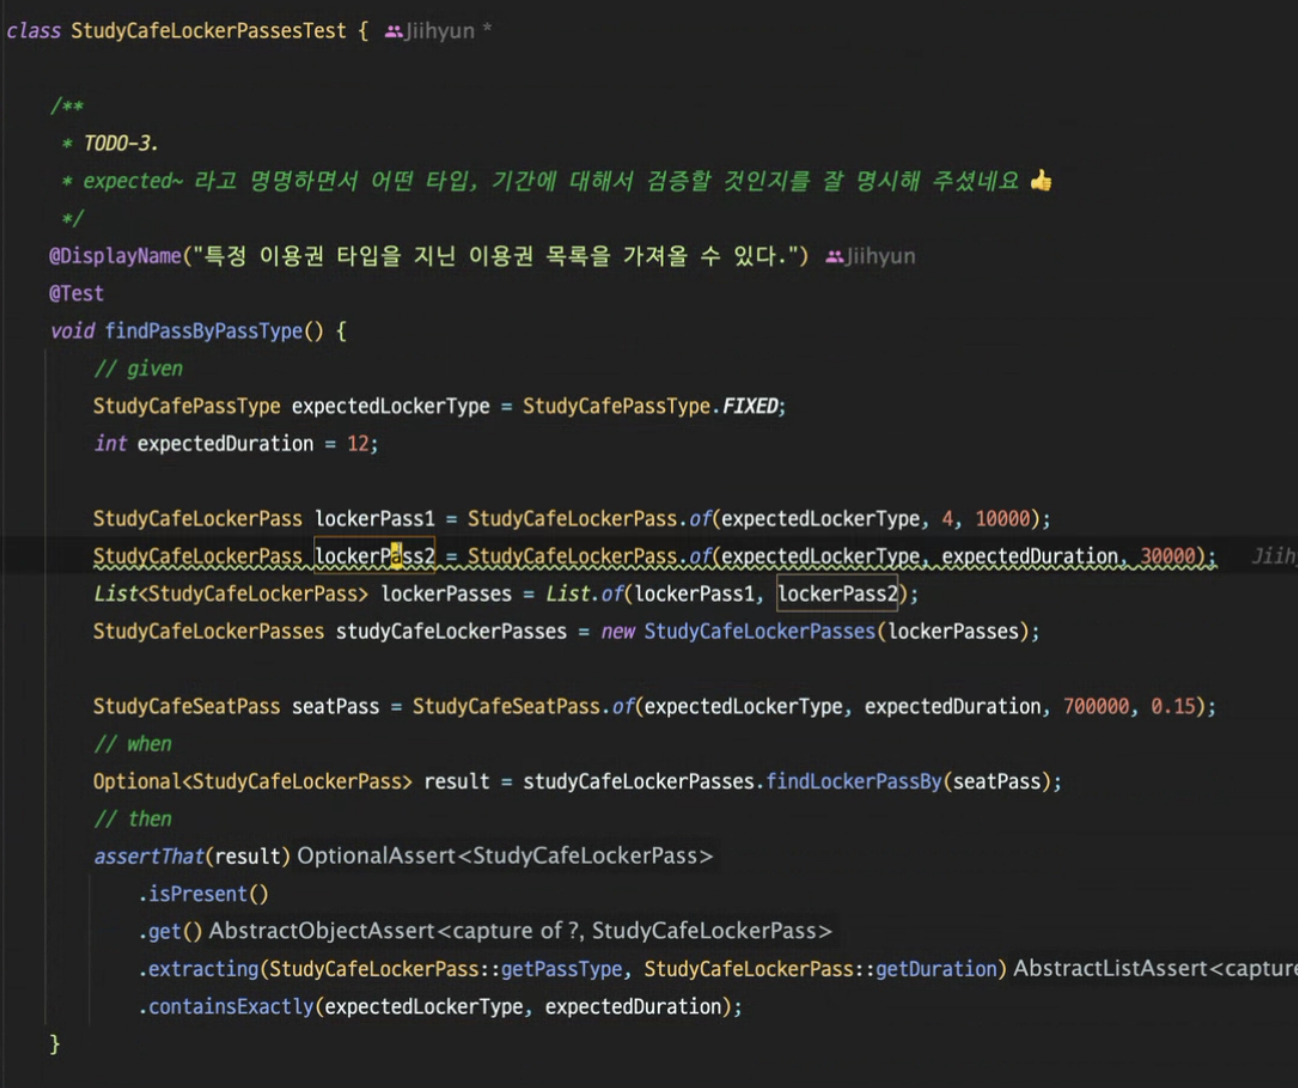The height and width of the screenshot is (1088, 1298).
Task: Click expectedLockerType inside containsExactly
Action: coord(423,1007)
